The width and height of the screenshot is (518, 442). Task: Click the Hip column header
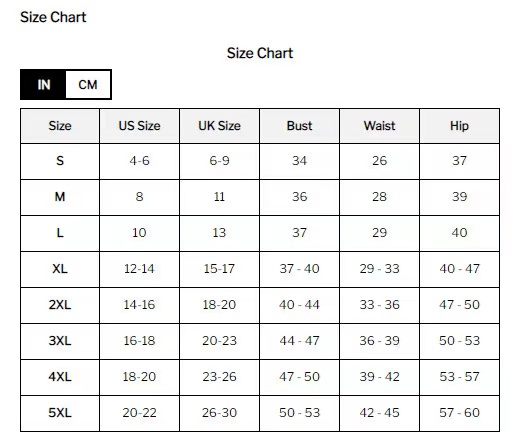pos(459,126)
